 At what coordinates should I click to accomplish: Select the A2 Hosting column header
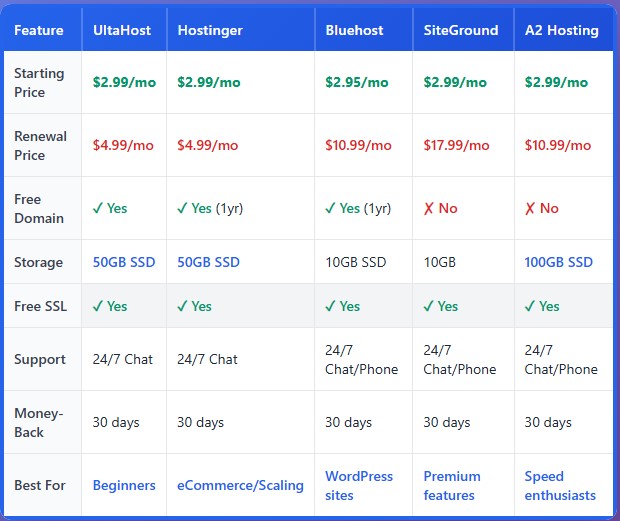(x=561, y=30)
